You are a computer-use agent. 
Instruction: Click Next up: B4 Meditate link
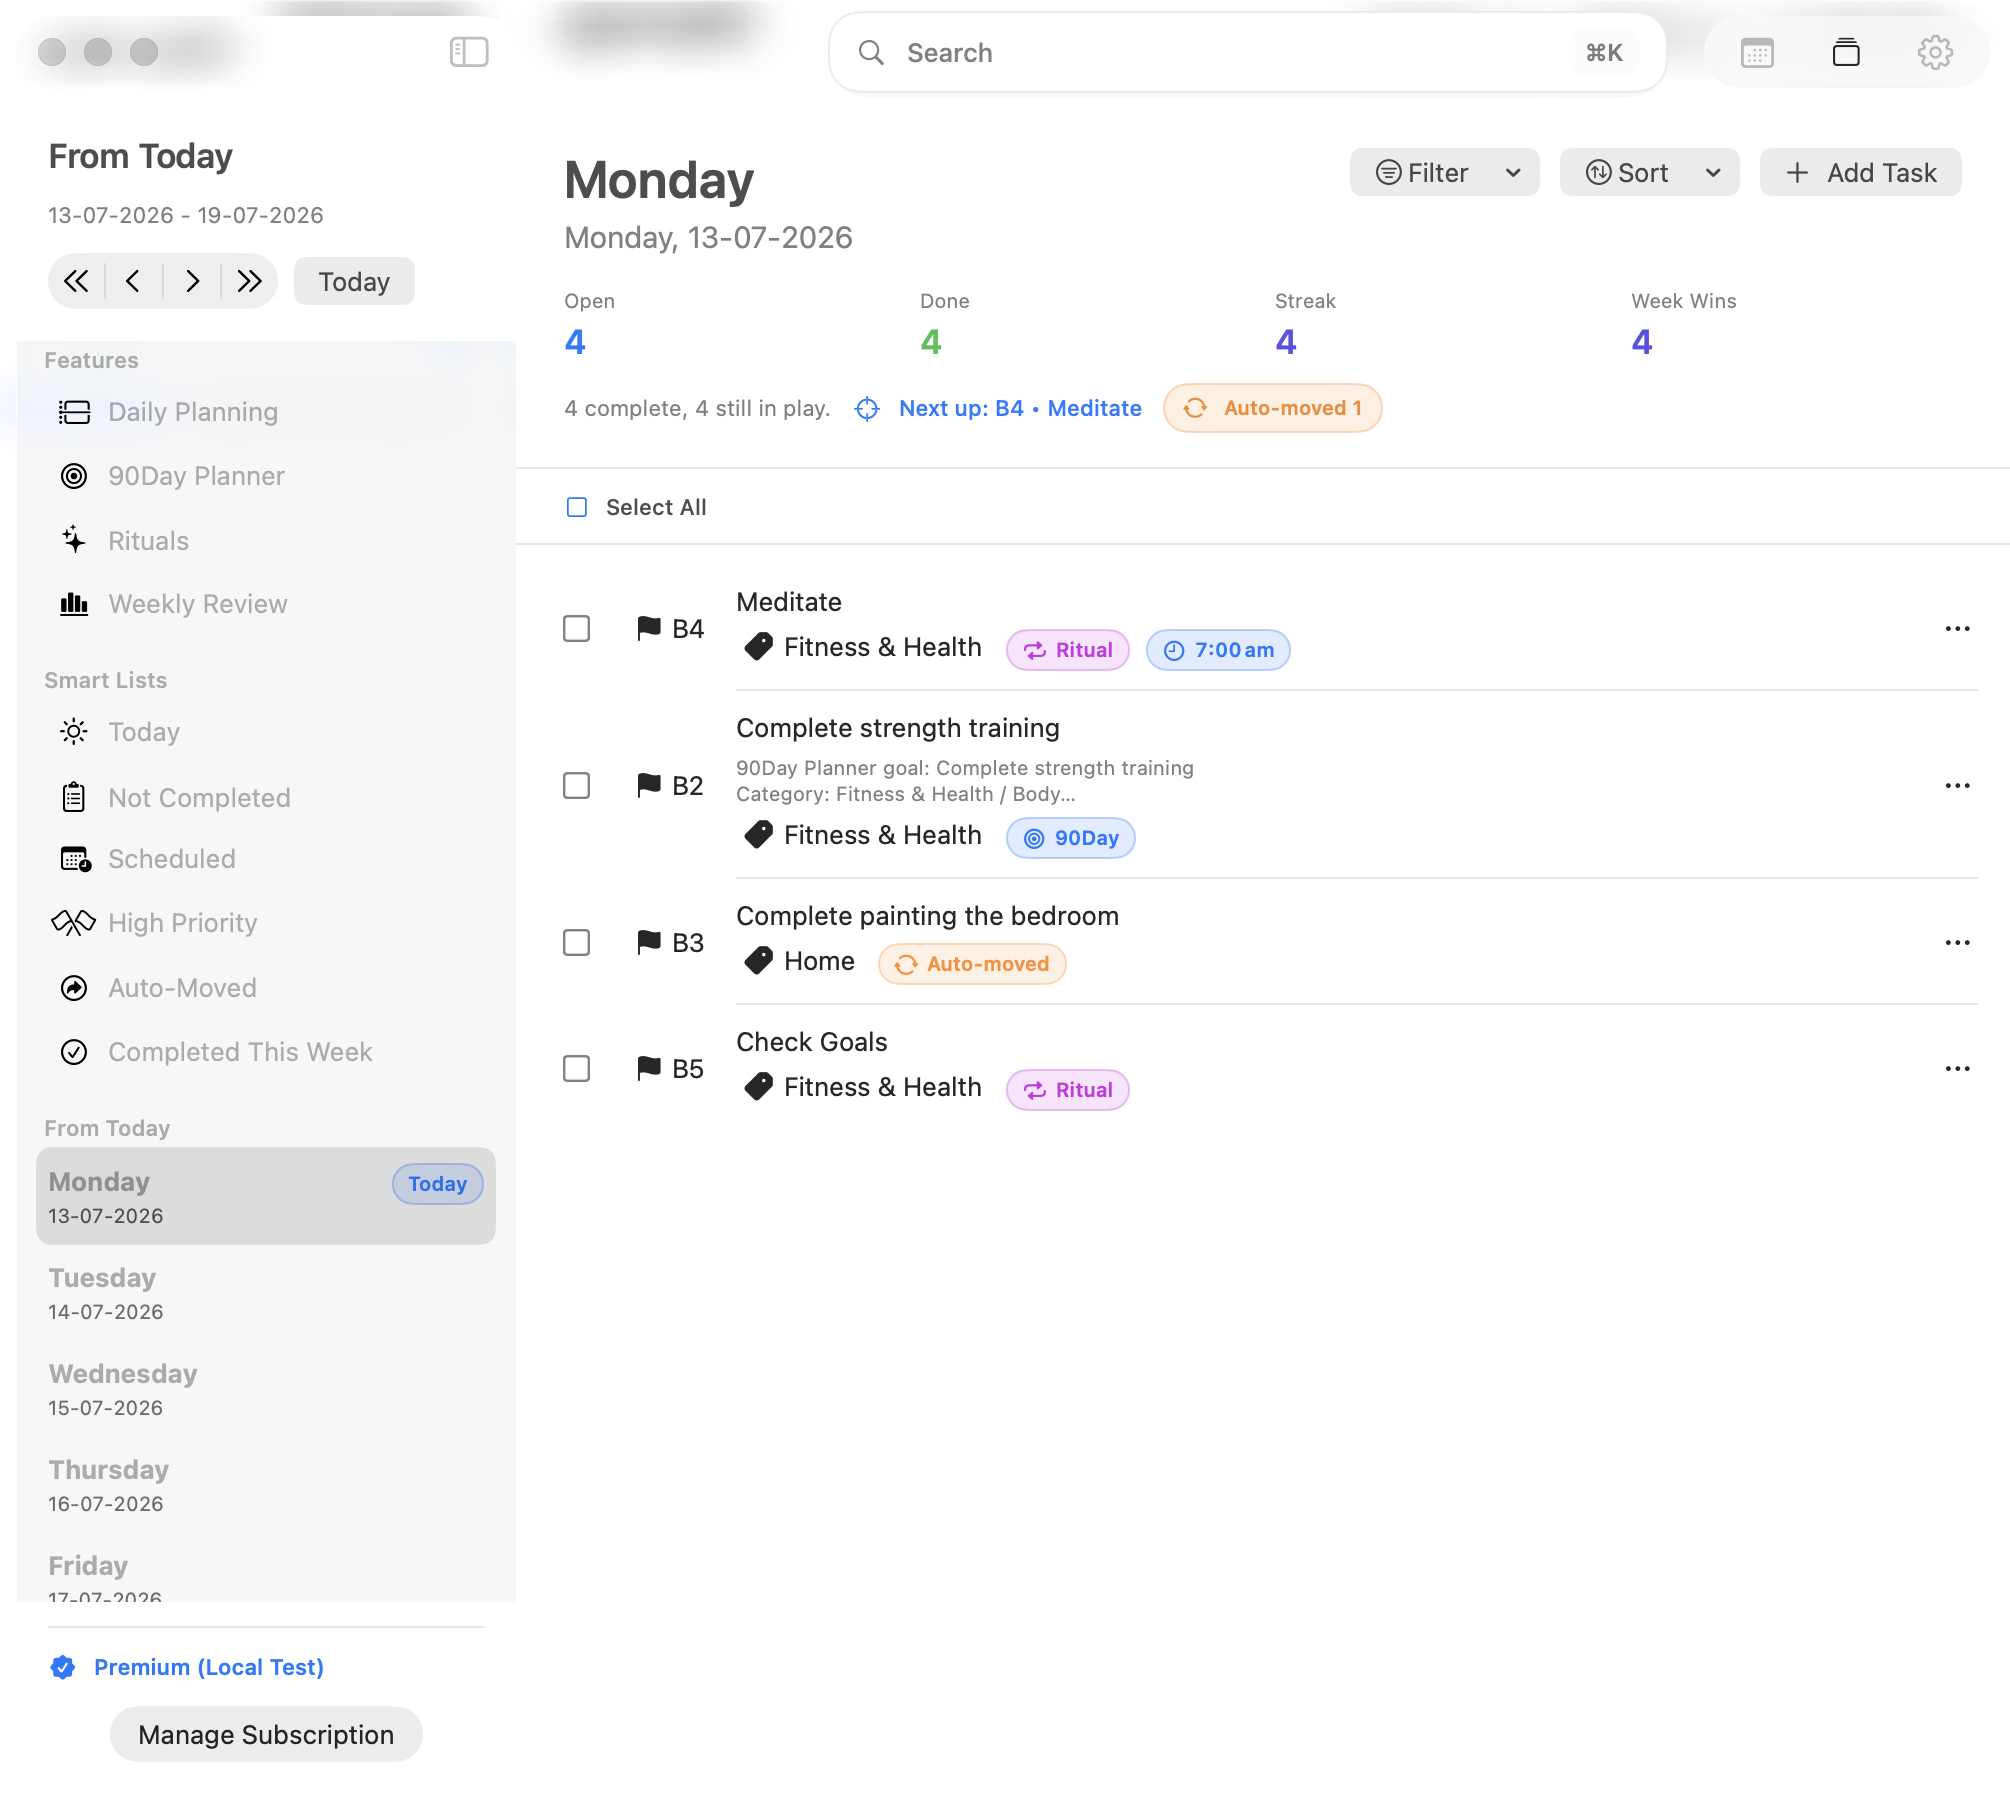click(1020, 408)
